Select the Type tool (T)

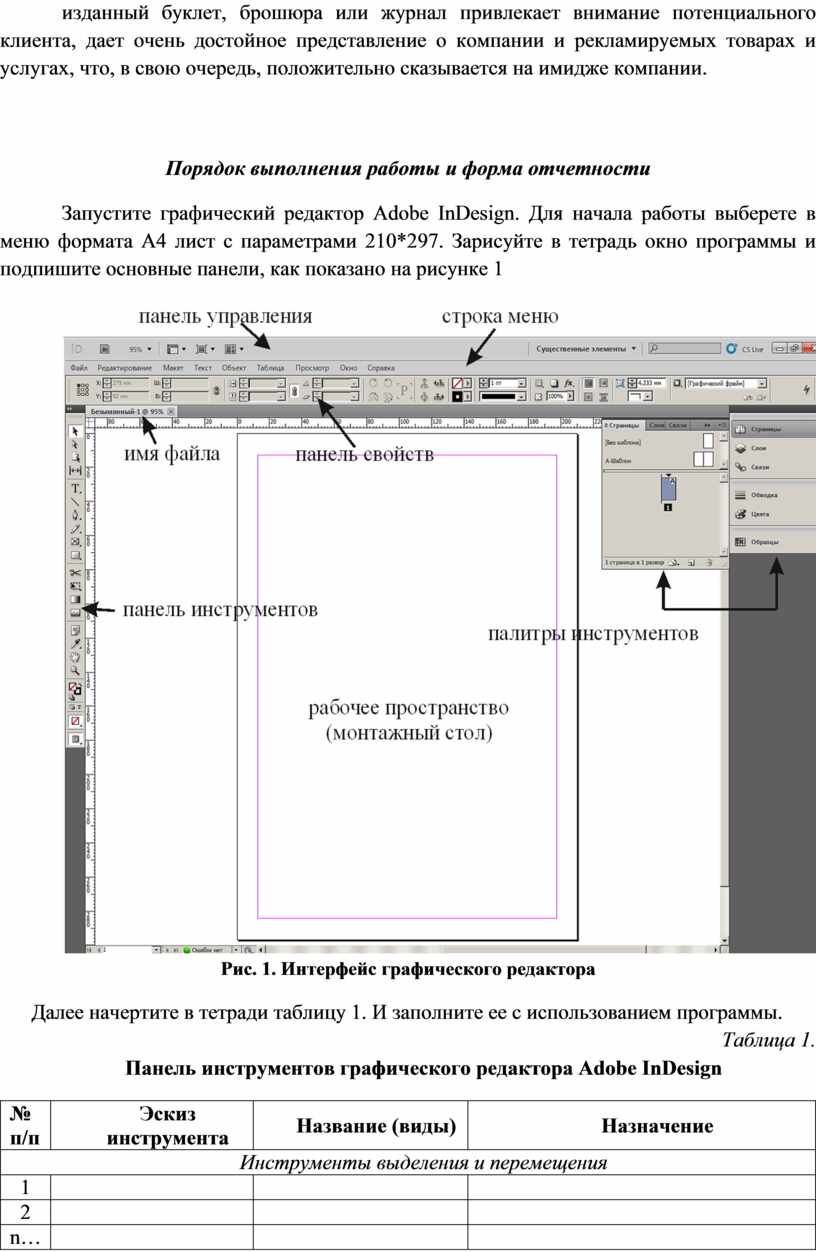[x=75, y=489]
